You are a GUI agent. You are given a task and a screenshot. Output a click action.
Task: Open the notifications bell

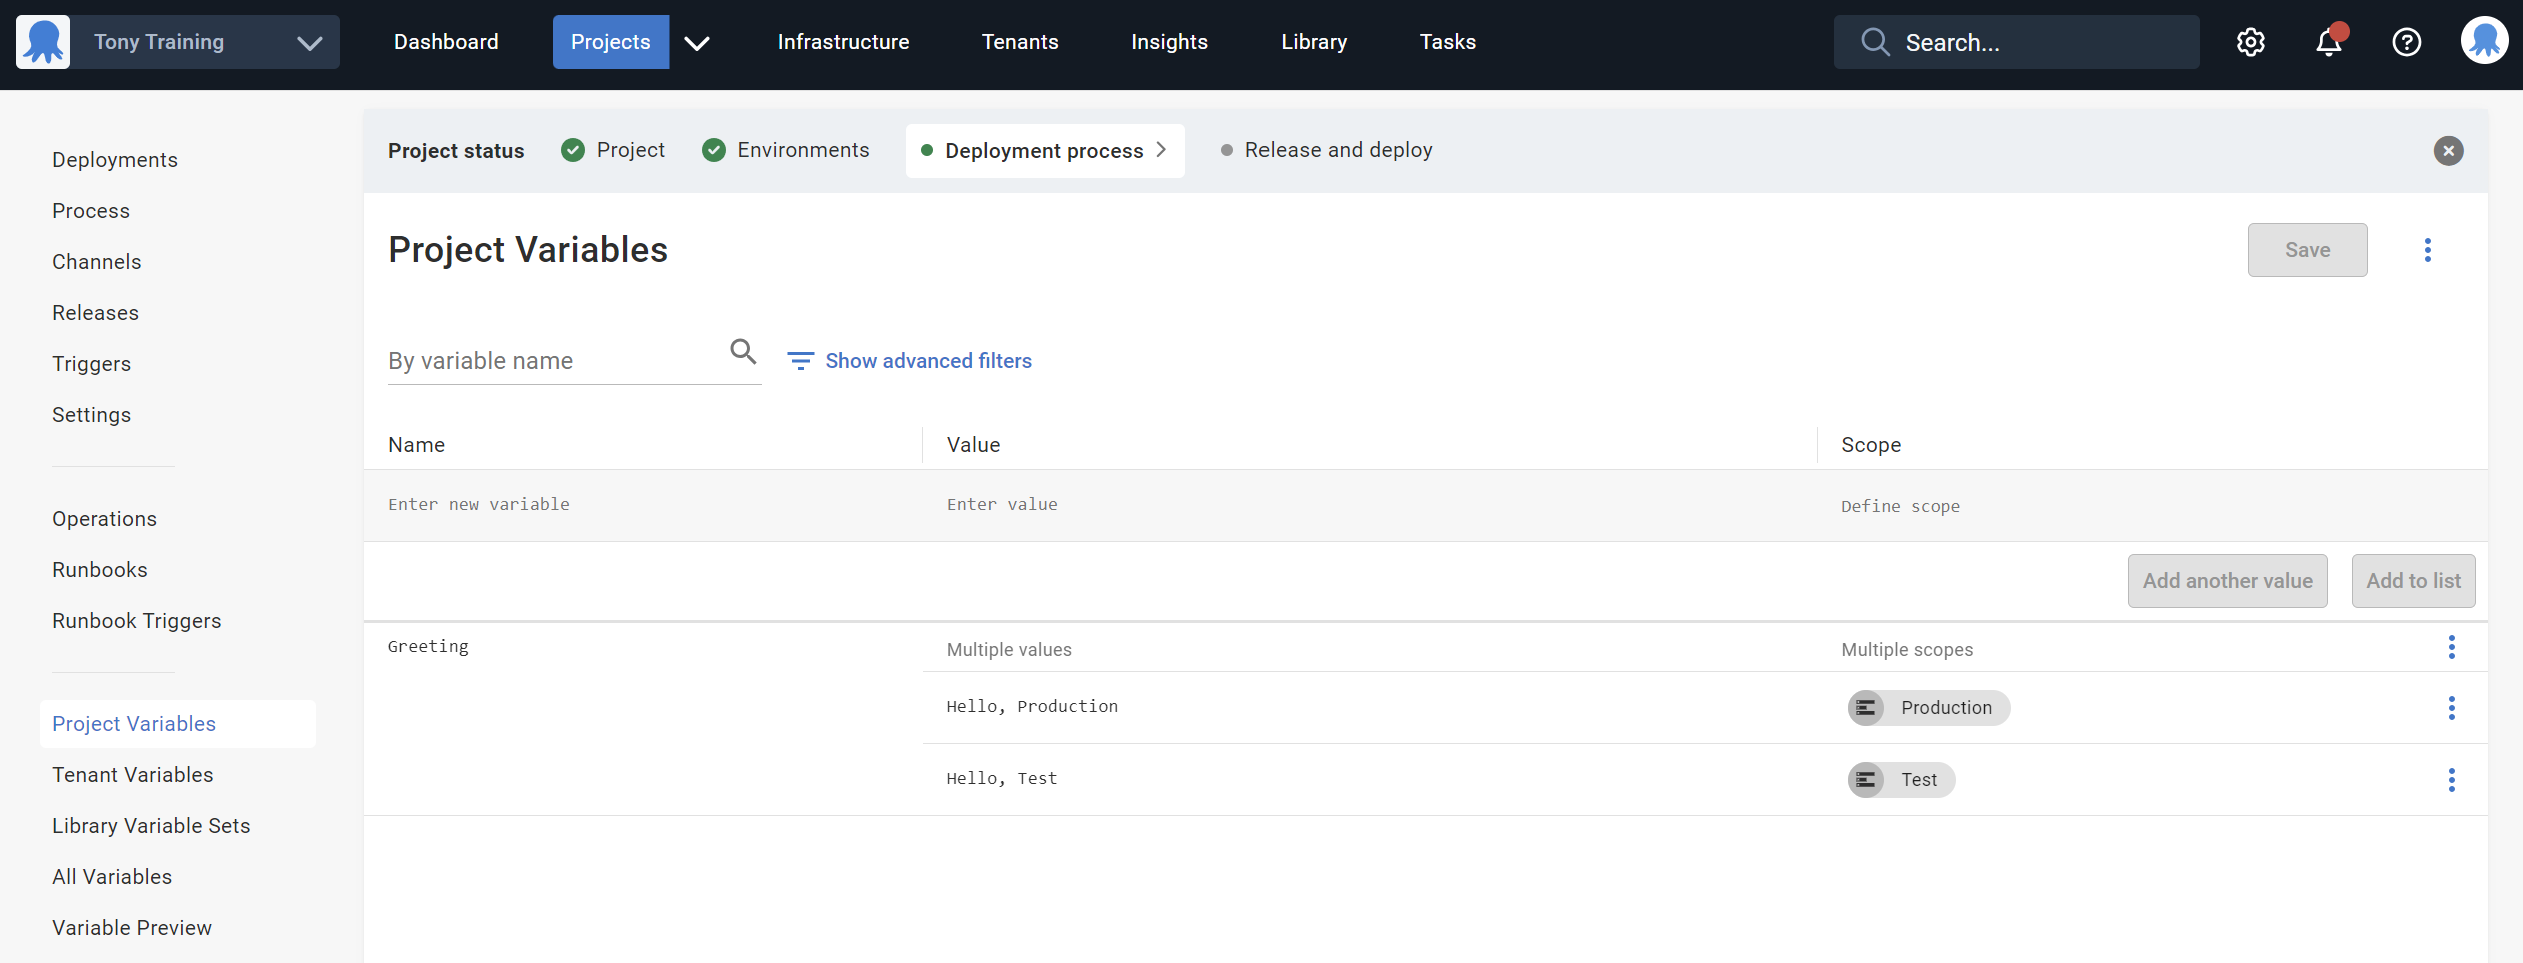tap(2327, 43)
